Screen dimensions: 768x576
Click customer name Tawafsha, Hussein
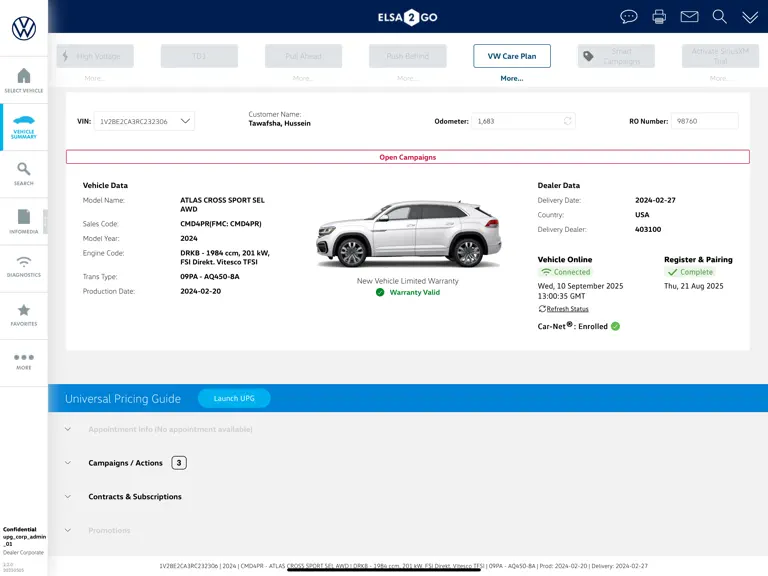pyautogui.click(x=279, y=123)
